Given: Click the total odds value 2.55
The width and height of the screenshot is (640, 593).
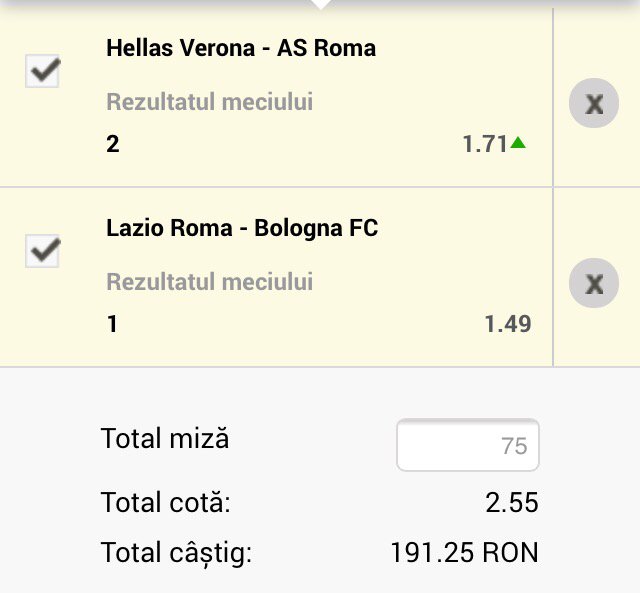Looking at the screenshot, I should coord(512,502).
